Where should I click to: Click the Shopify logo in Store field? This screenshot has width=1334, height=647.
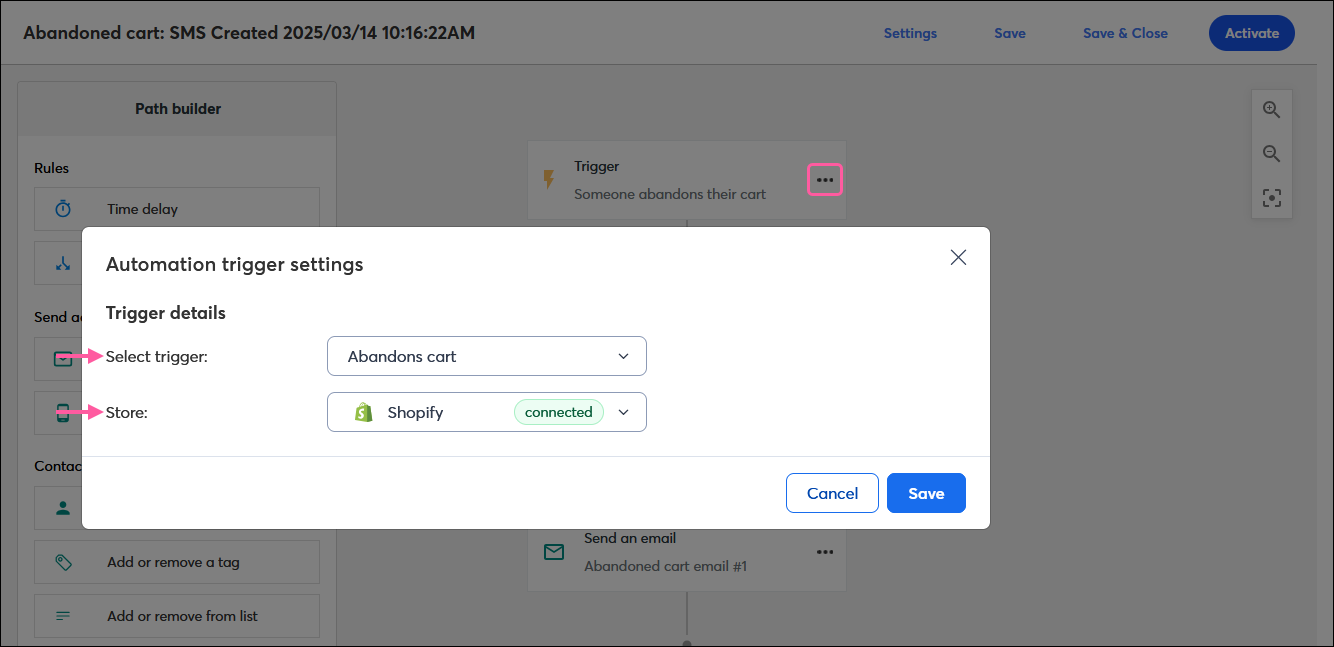pyautogui.click(x=364, y=412)
